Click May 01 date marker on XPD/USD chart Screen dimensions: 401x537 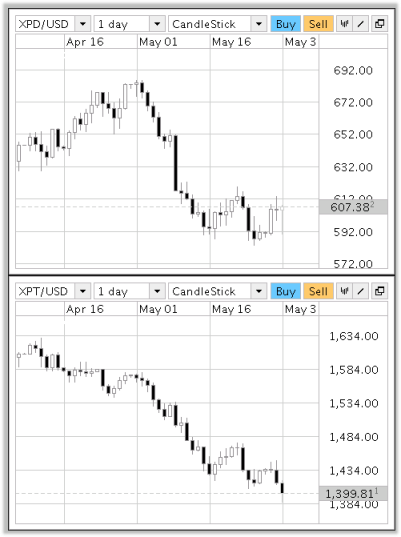158,42
